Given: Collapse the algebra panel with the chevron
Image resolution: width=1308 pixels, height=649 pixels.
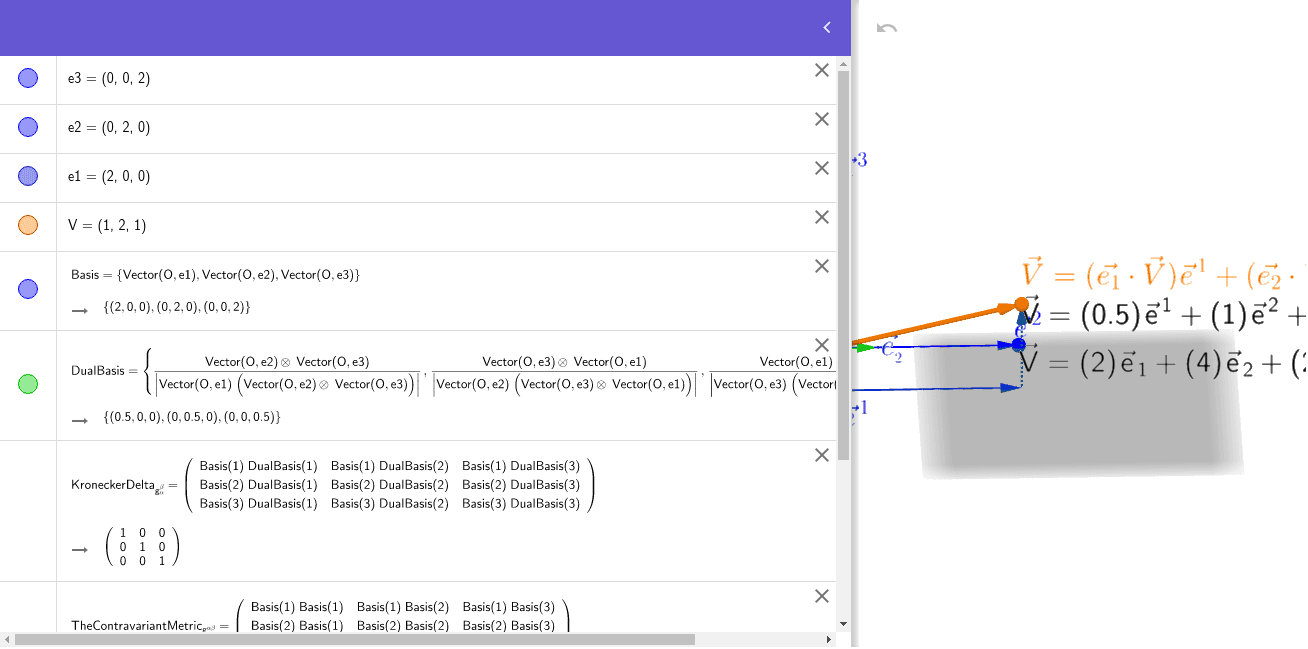Looking at the screenshot, I should (x=826, y=27).
